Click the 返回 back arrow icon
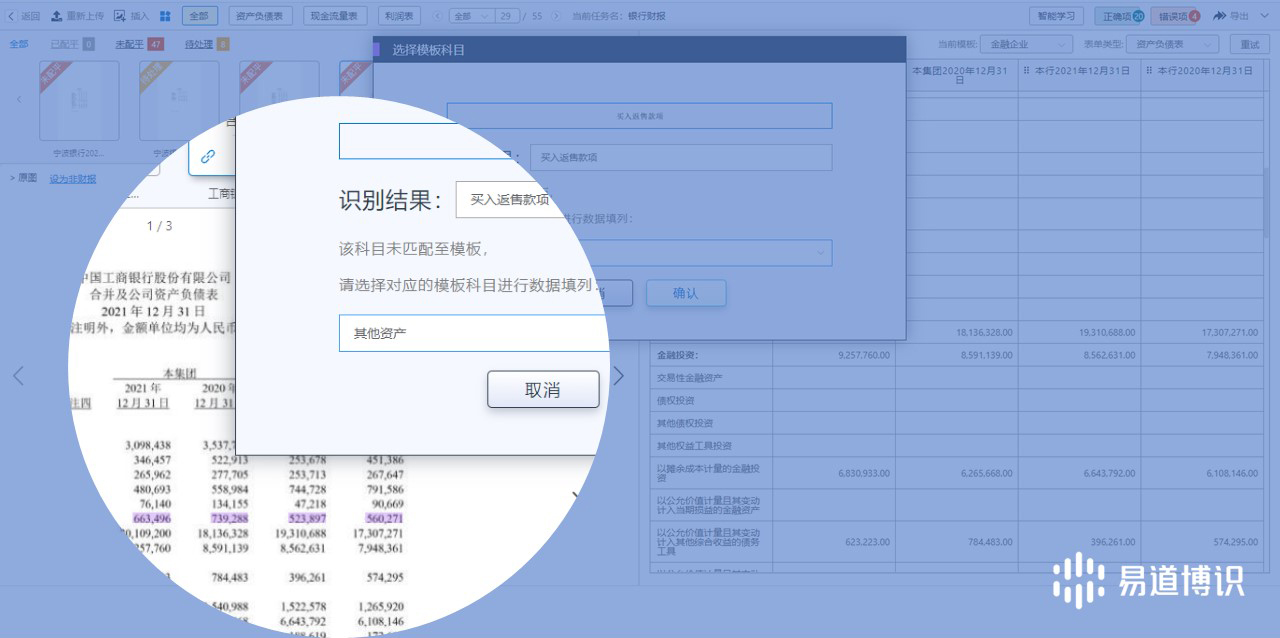Image resolution: width=1280 pixels, height=638 pixels. (11, 16)
